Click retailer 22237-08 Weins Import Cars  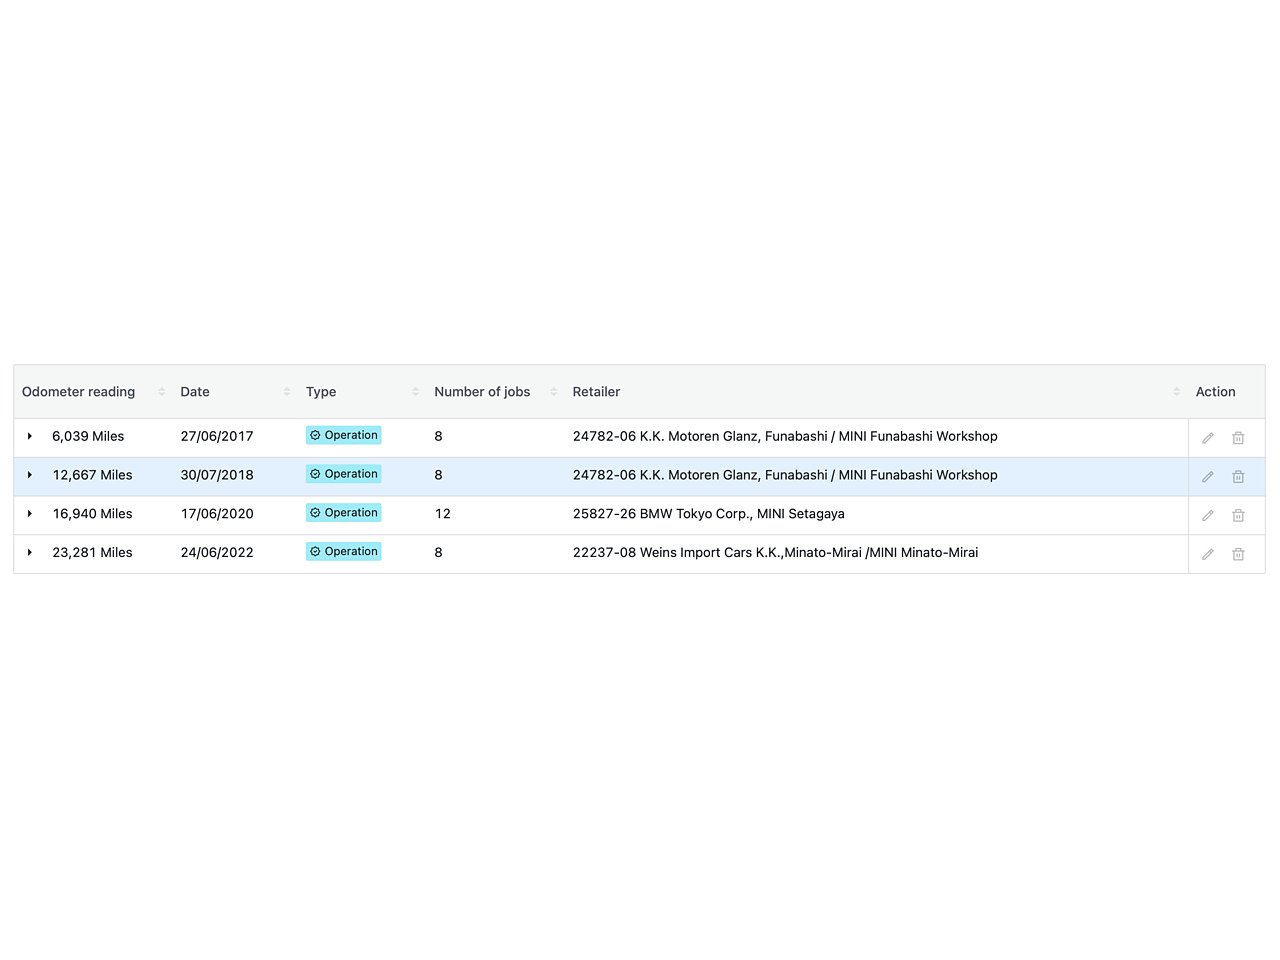[775, 552]
